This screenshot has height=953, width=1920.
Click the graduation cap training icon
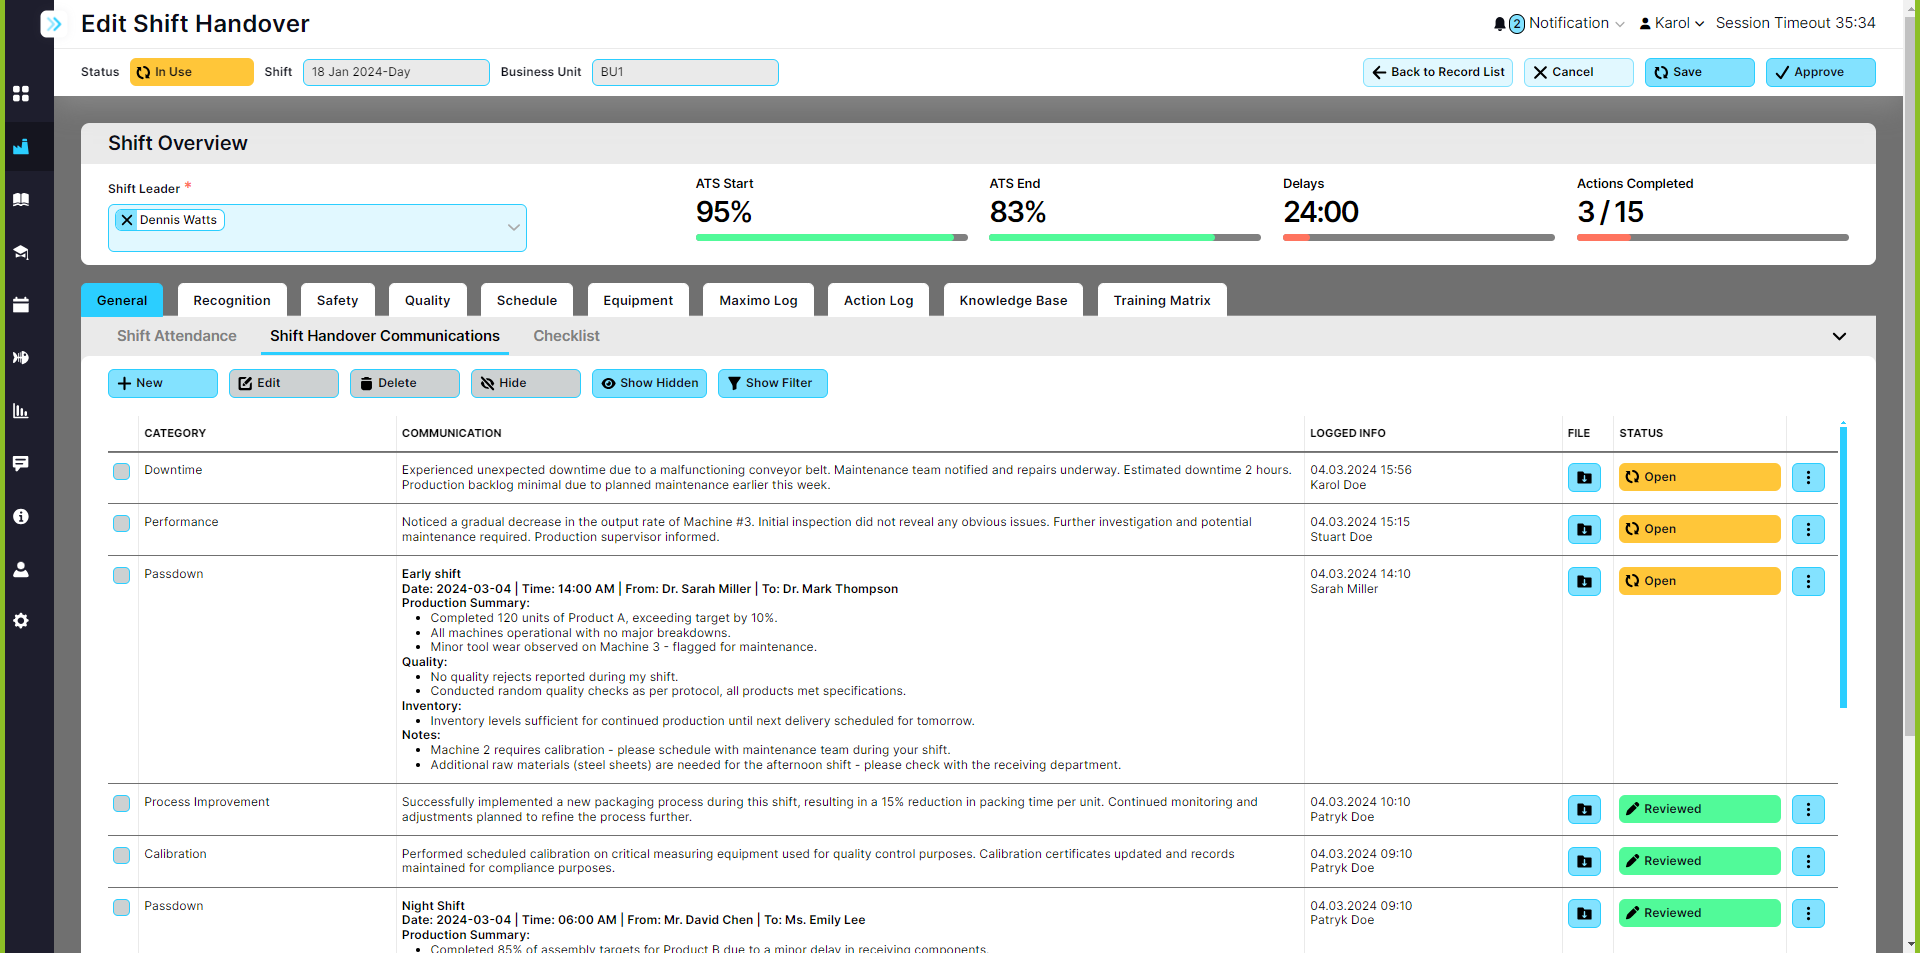pyautogui.click(x=20, y=253)
